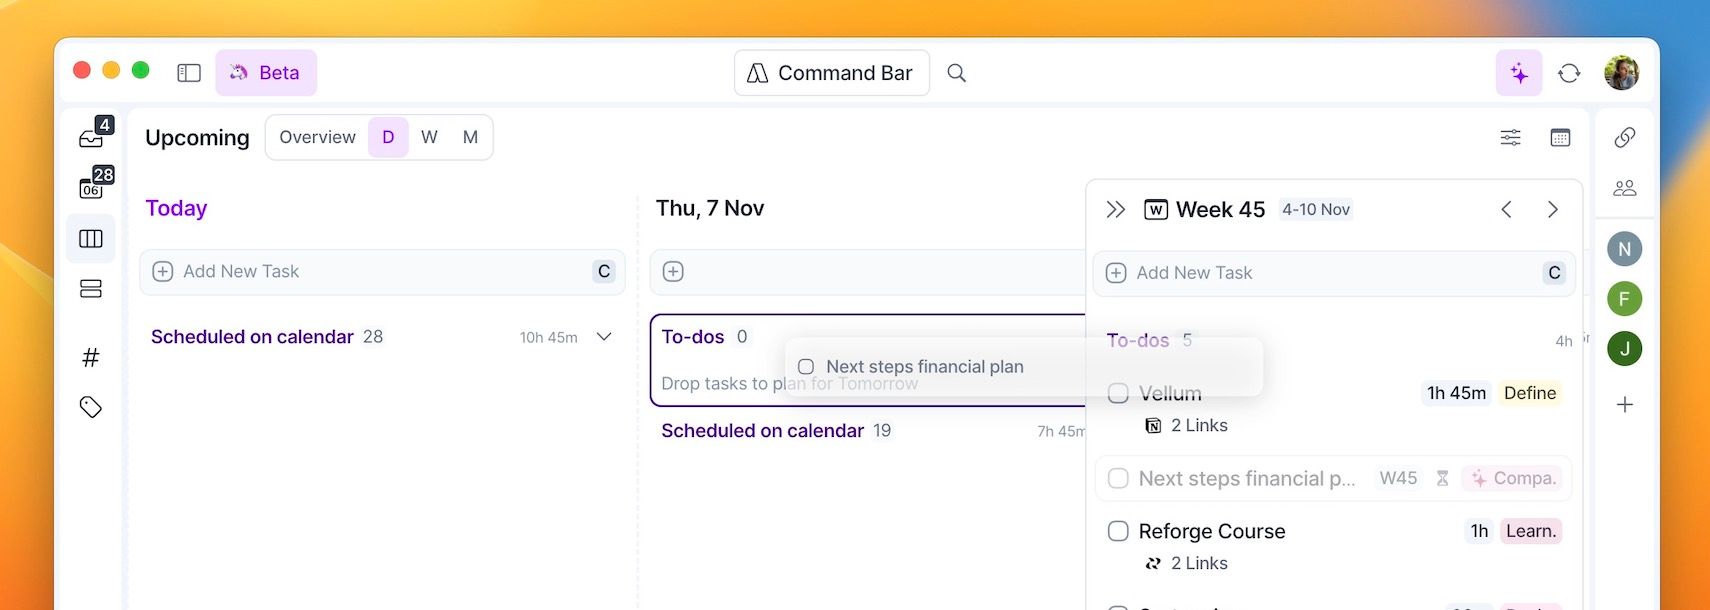1710x610 pixels.
Task: Check the faded Next steps financial checkbox
Action: (x=1118, y=478)
